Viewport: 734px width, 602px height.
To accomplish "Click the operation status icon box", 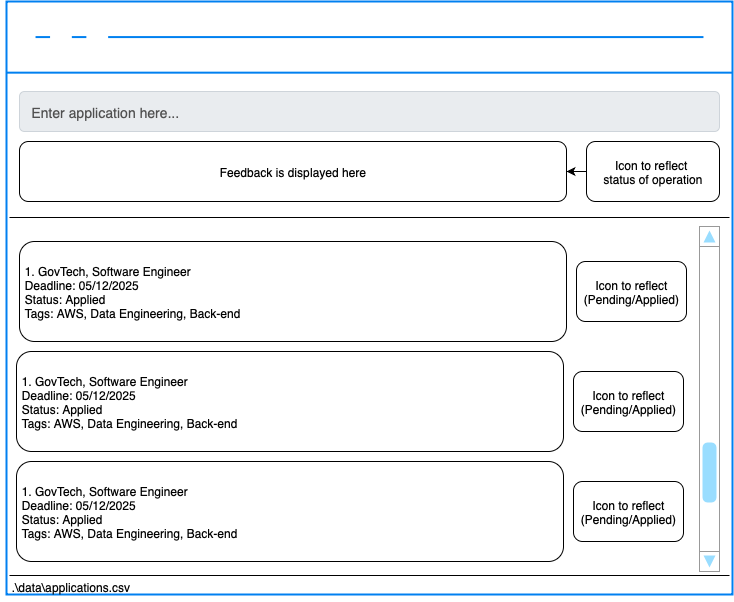I will [x=652, y=172].
